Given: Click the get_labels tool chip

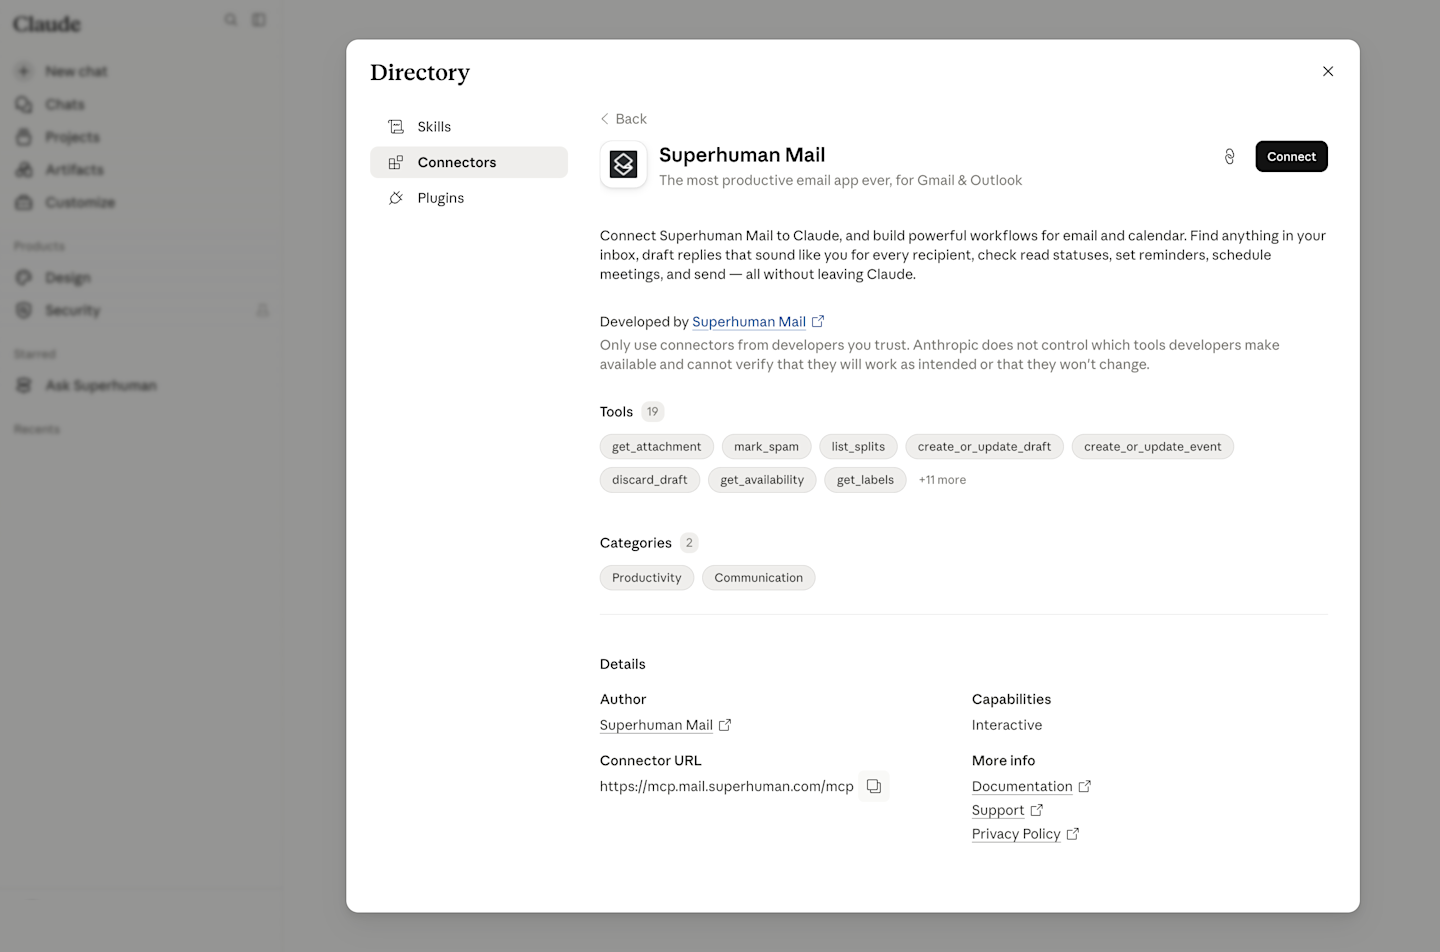Looking at the screenshot, I should tap(865, 480).
